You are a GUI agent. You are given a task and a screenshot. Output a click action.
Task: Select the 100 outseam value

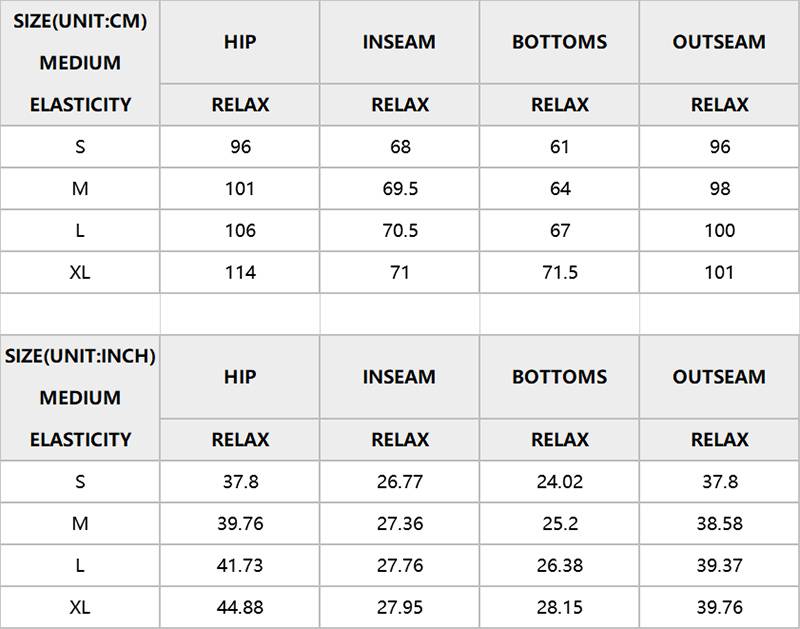pos(719,231)
